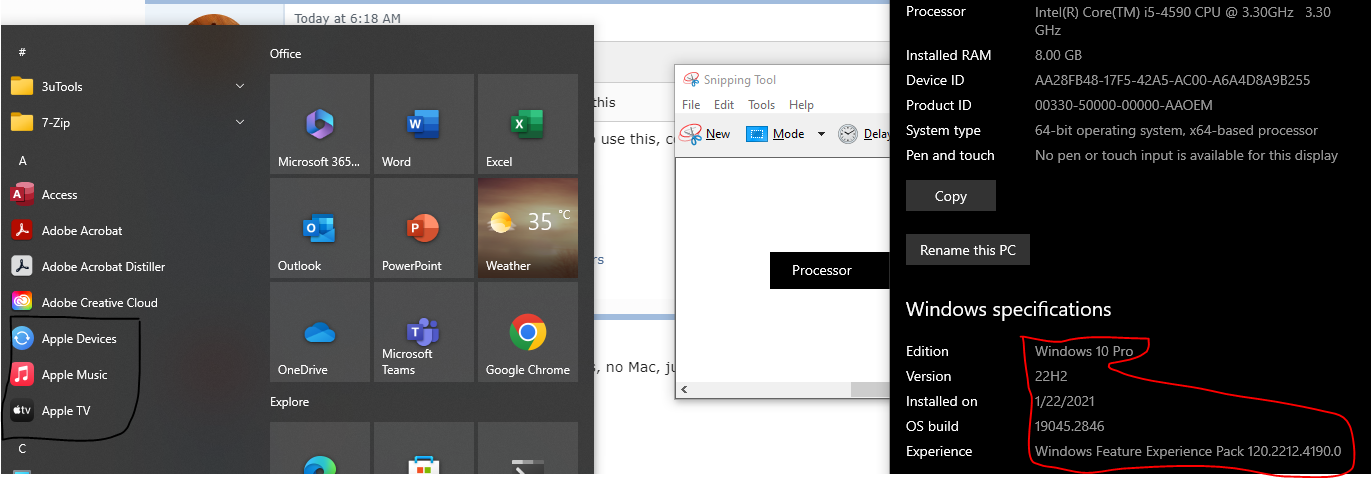Click the Installed RAM value 8.00 GB
1371x478 pixels.
[x=1058, y=55]
